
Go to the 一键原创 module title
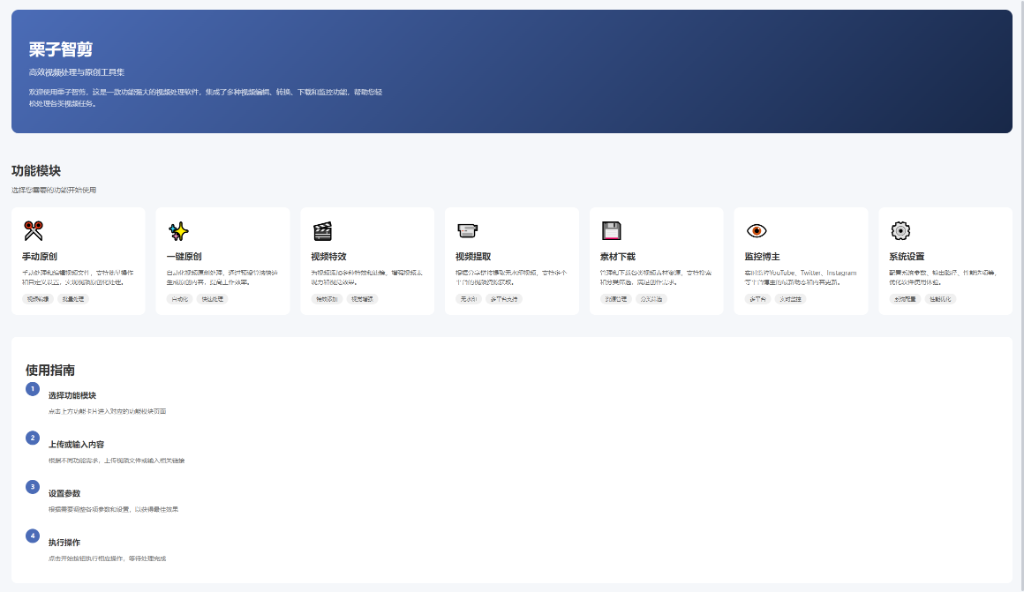(x=184, y=256)
